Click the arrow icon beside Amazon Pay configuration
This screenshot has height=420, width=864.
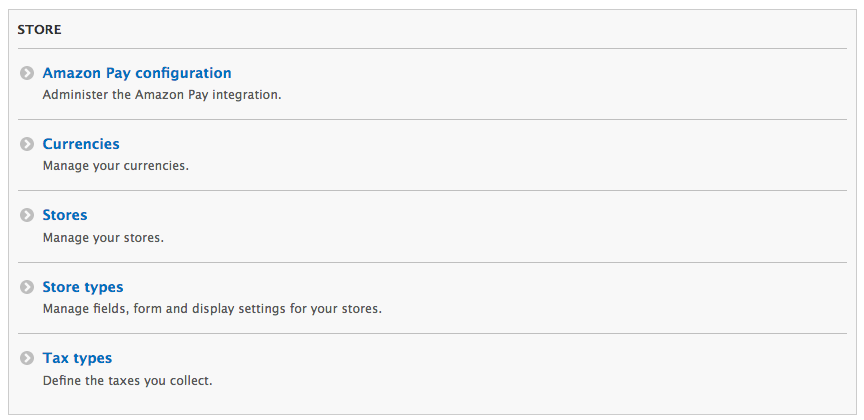click(x=27, y=74)
